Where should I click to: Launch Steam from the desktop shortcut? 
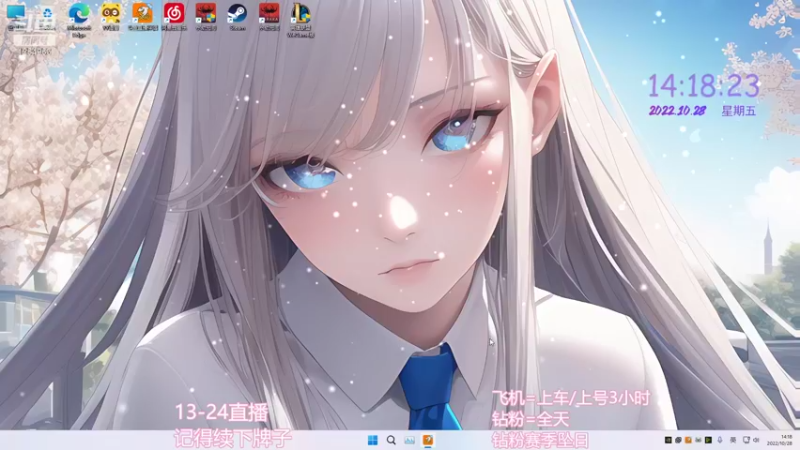[237, 17]
